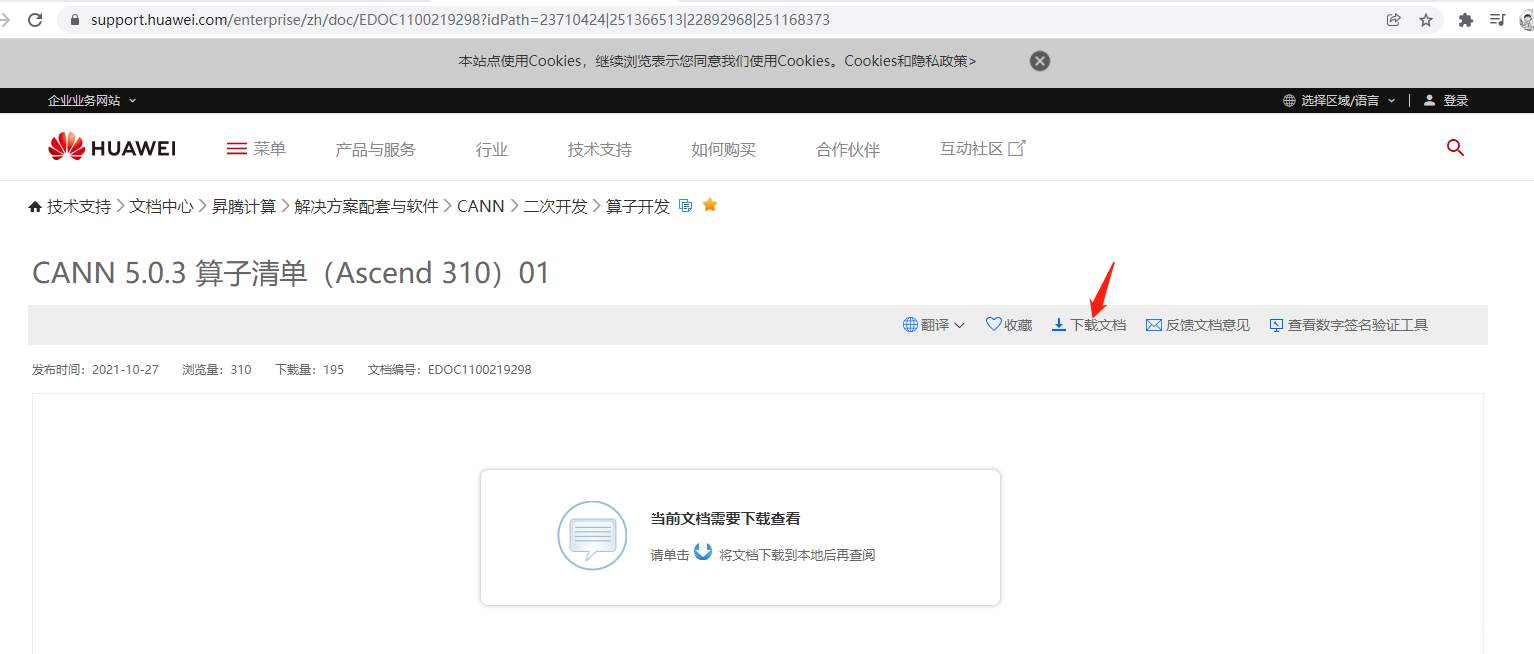This screenshot has height=654, width=1534.
Task: Click the document speech-bubble icon
Action: coord(592,536)
